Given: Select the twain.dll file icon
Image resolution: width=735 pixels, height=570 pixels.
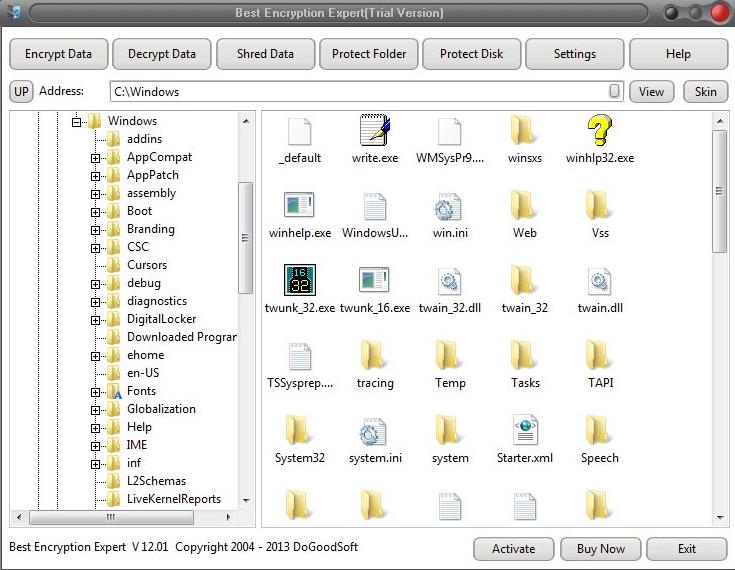Looking at the screenshot, I should 600,280.
